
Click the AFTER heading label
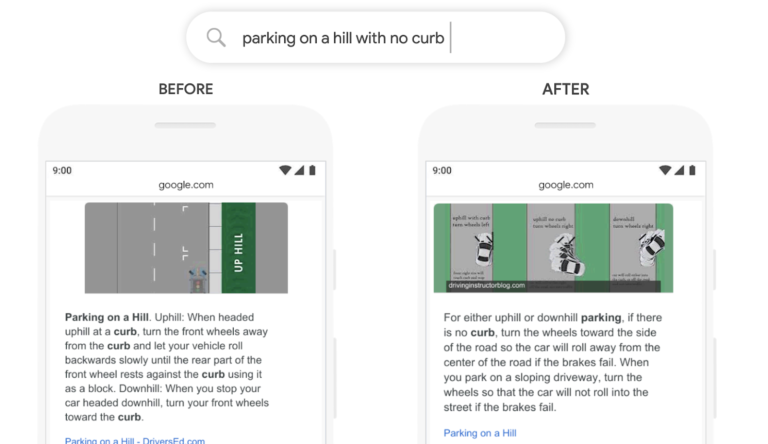pos(566,89)
